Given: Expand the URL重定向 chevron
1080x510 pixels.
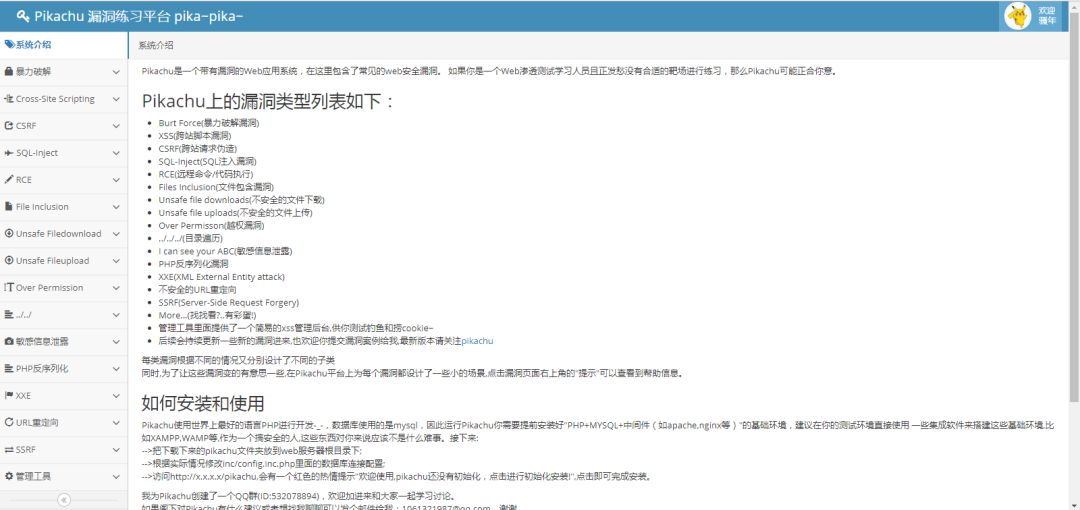Looking at the screenshot, I should [116, 422].
